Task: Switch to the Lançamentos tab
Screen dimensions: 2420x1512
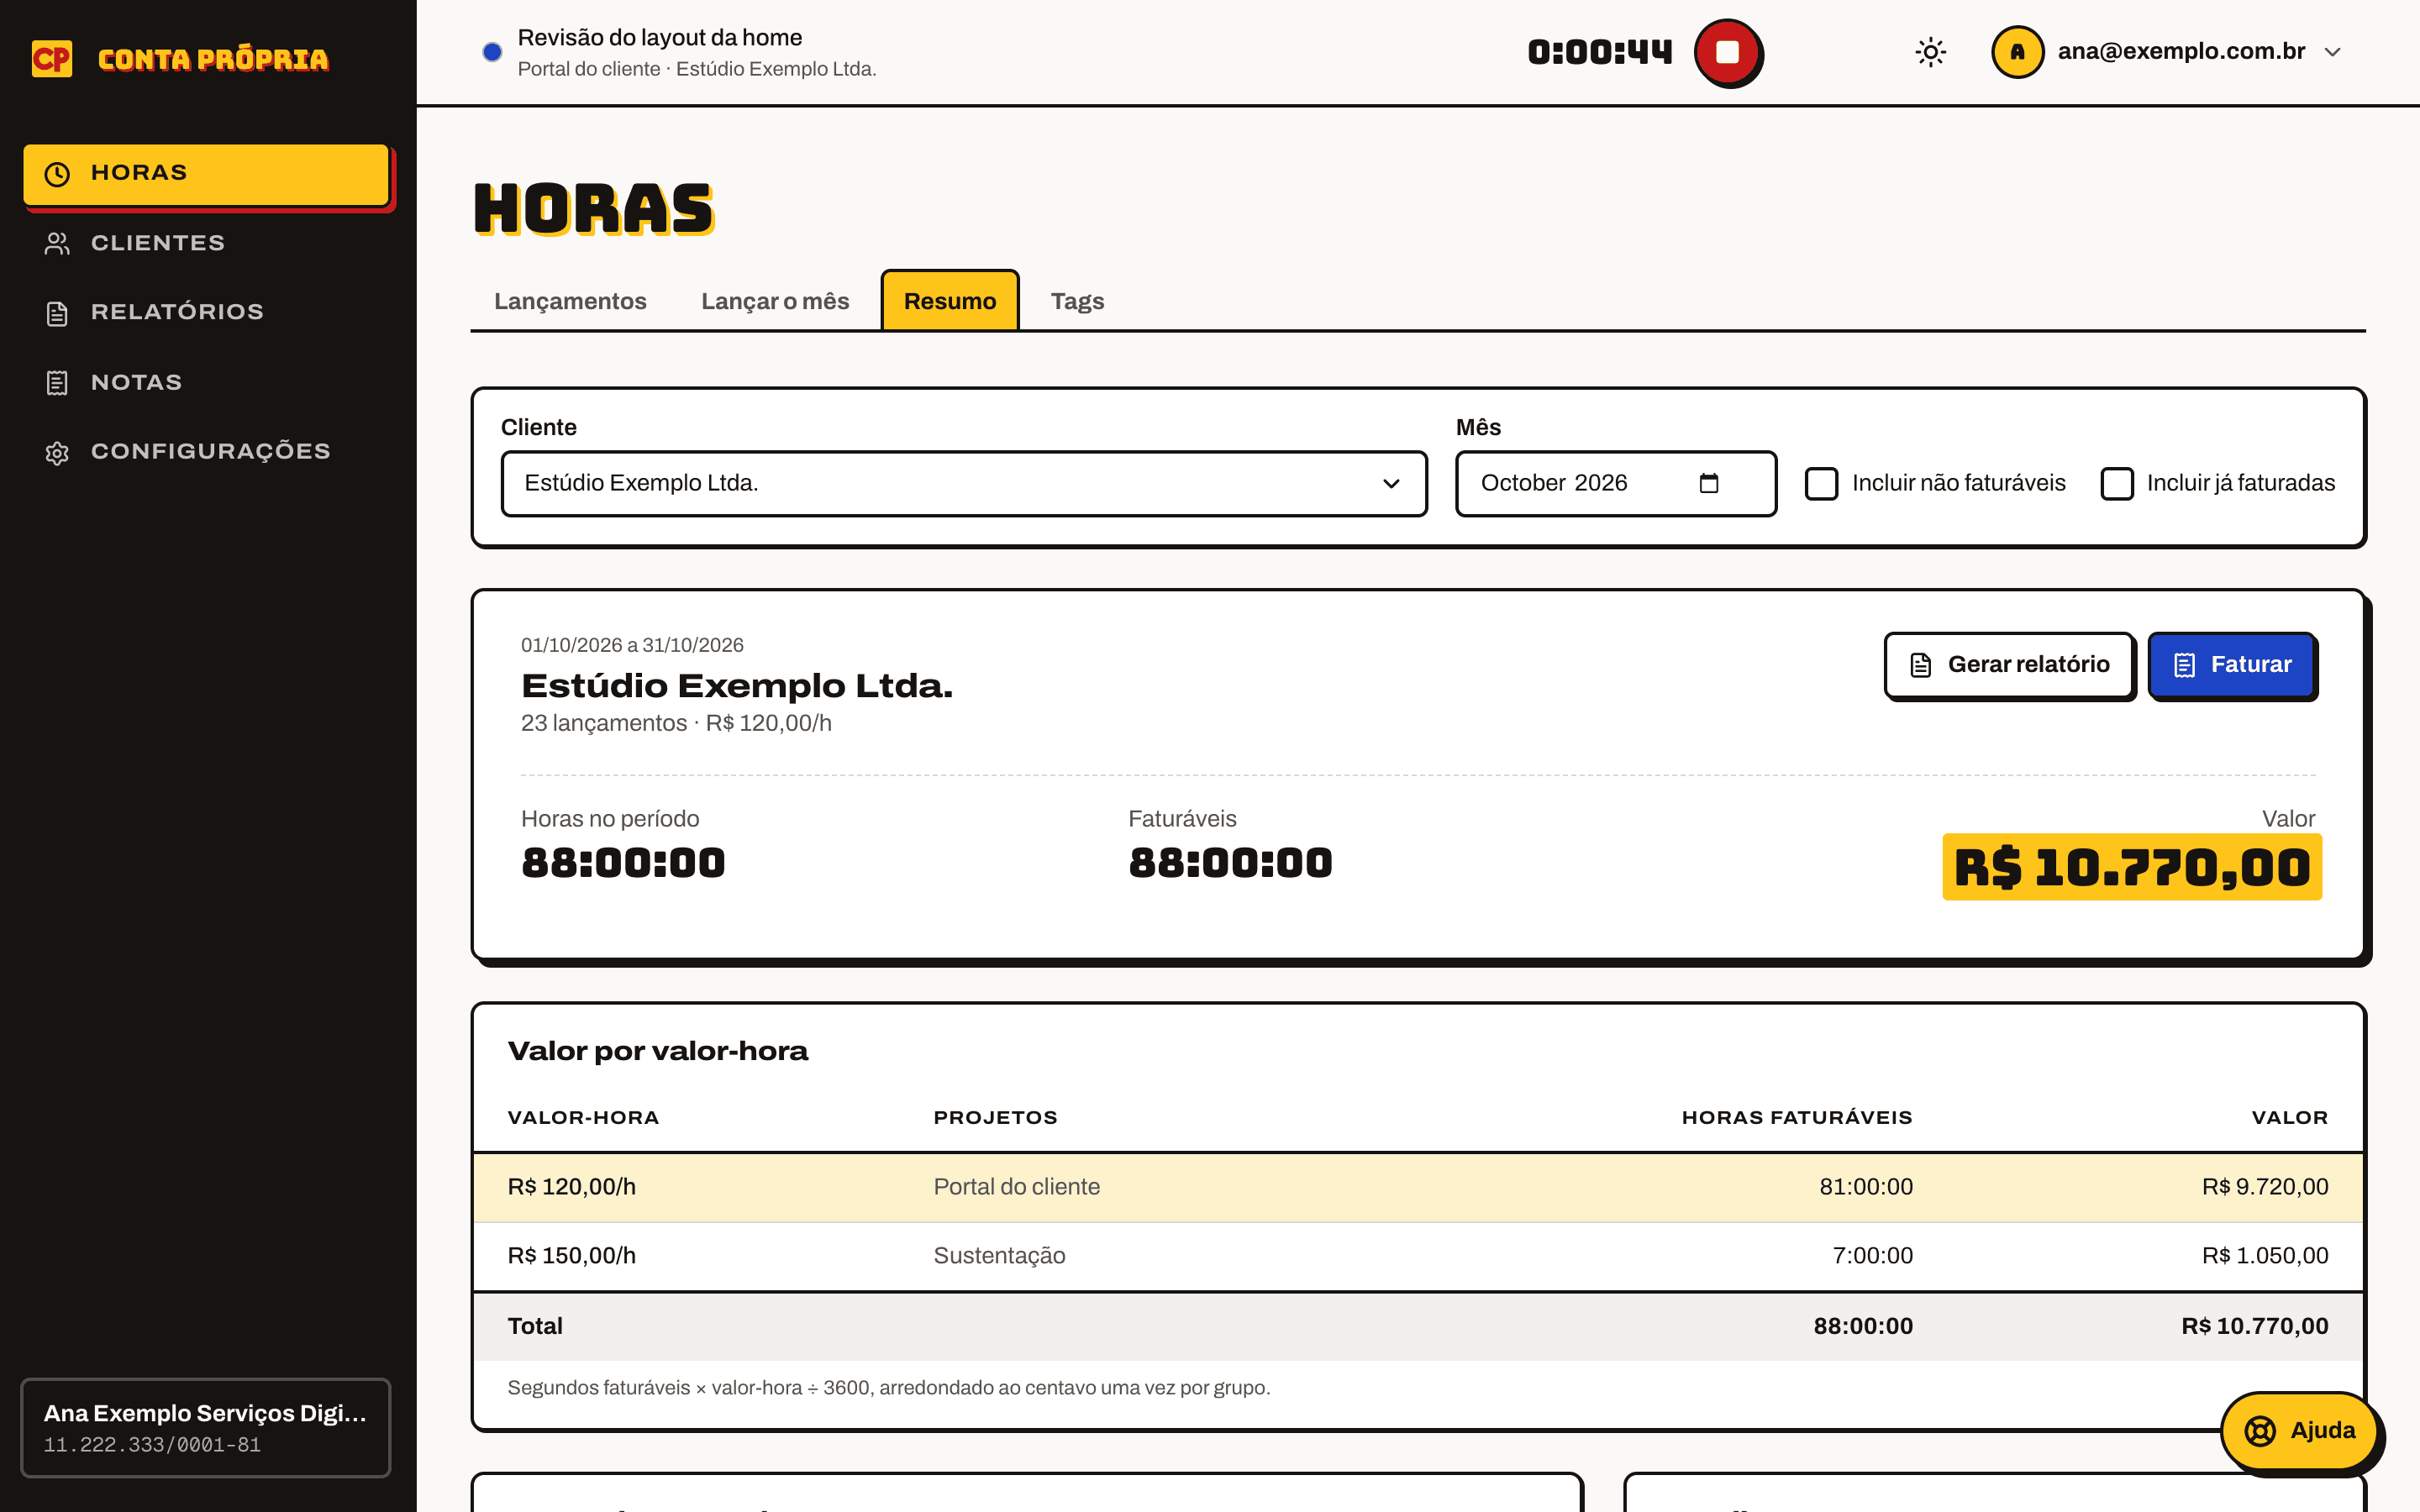Action: pyautogui.click(x=570, y=301)
